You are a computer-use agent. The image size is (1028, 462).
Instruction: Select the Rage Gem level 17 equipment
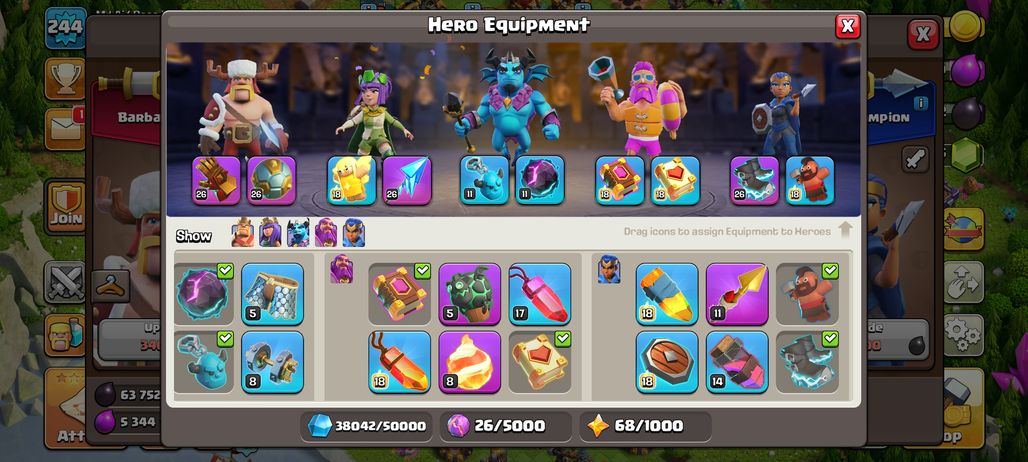540,294
